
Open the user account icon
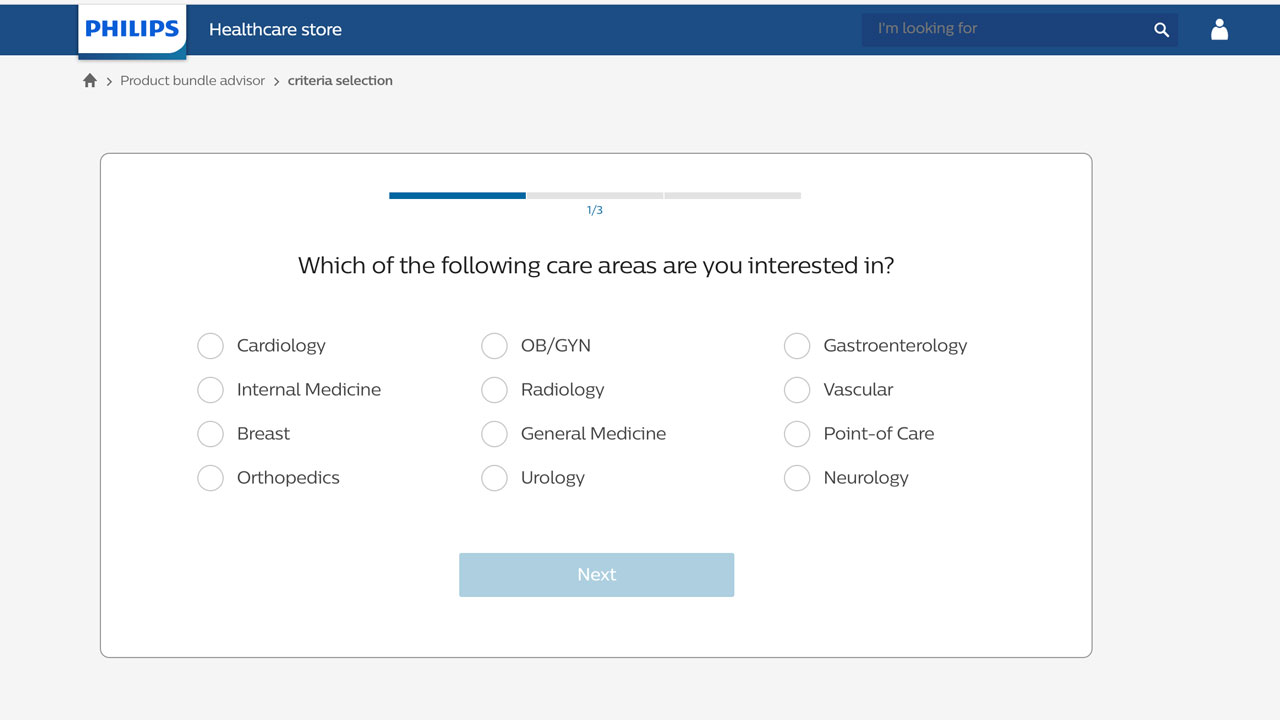[1219, 30]
